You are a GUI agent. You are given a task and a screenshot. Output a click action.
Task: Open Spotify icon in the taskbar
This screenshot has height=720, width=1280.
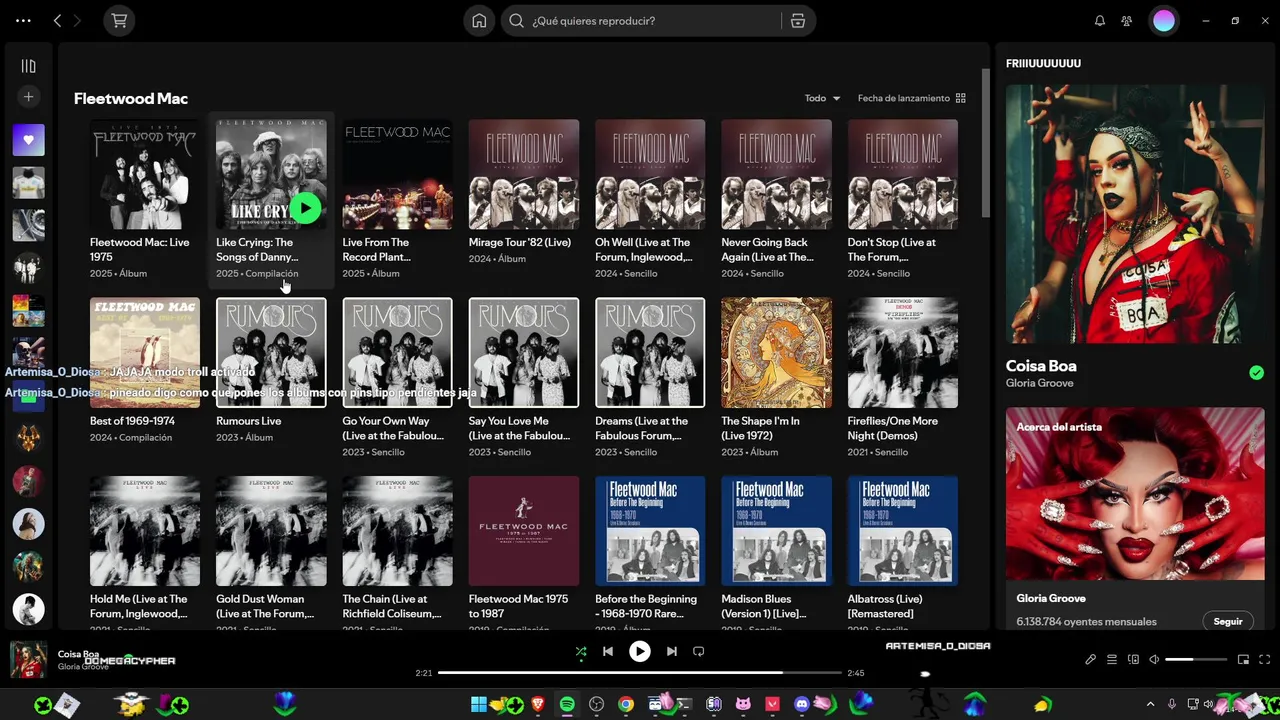pos(567,705)
